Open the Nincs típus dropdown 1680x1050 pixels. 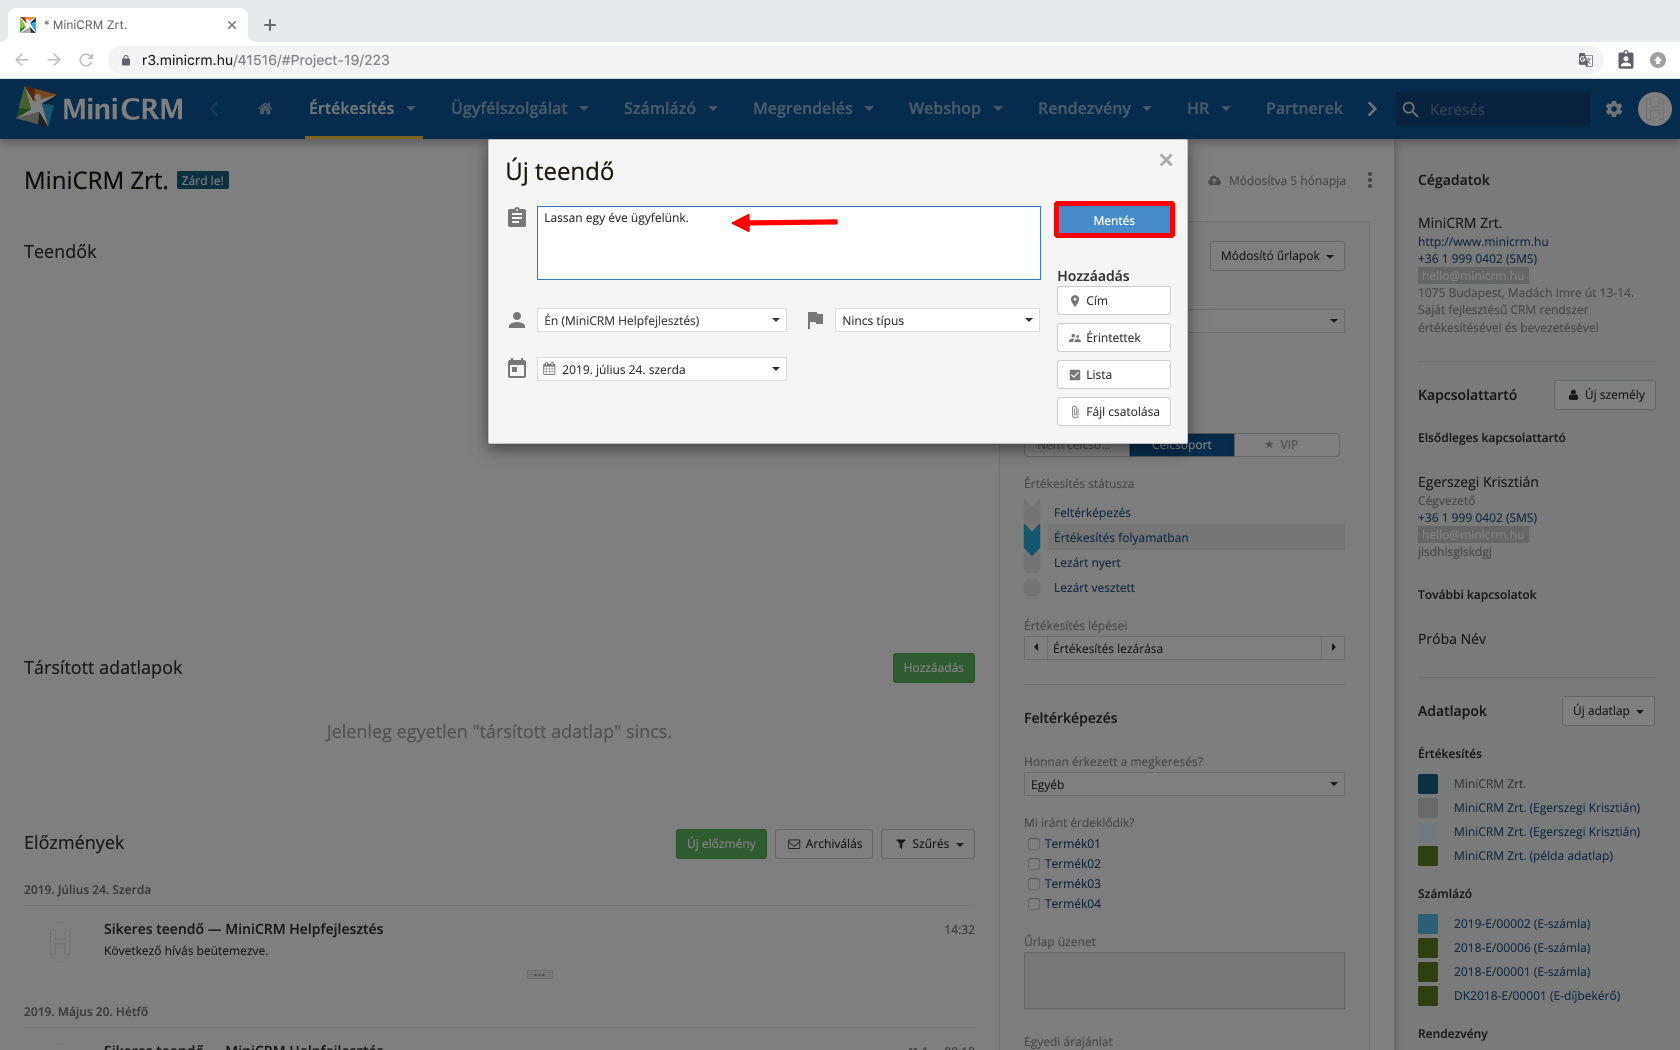(937, 320)
